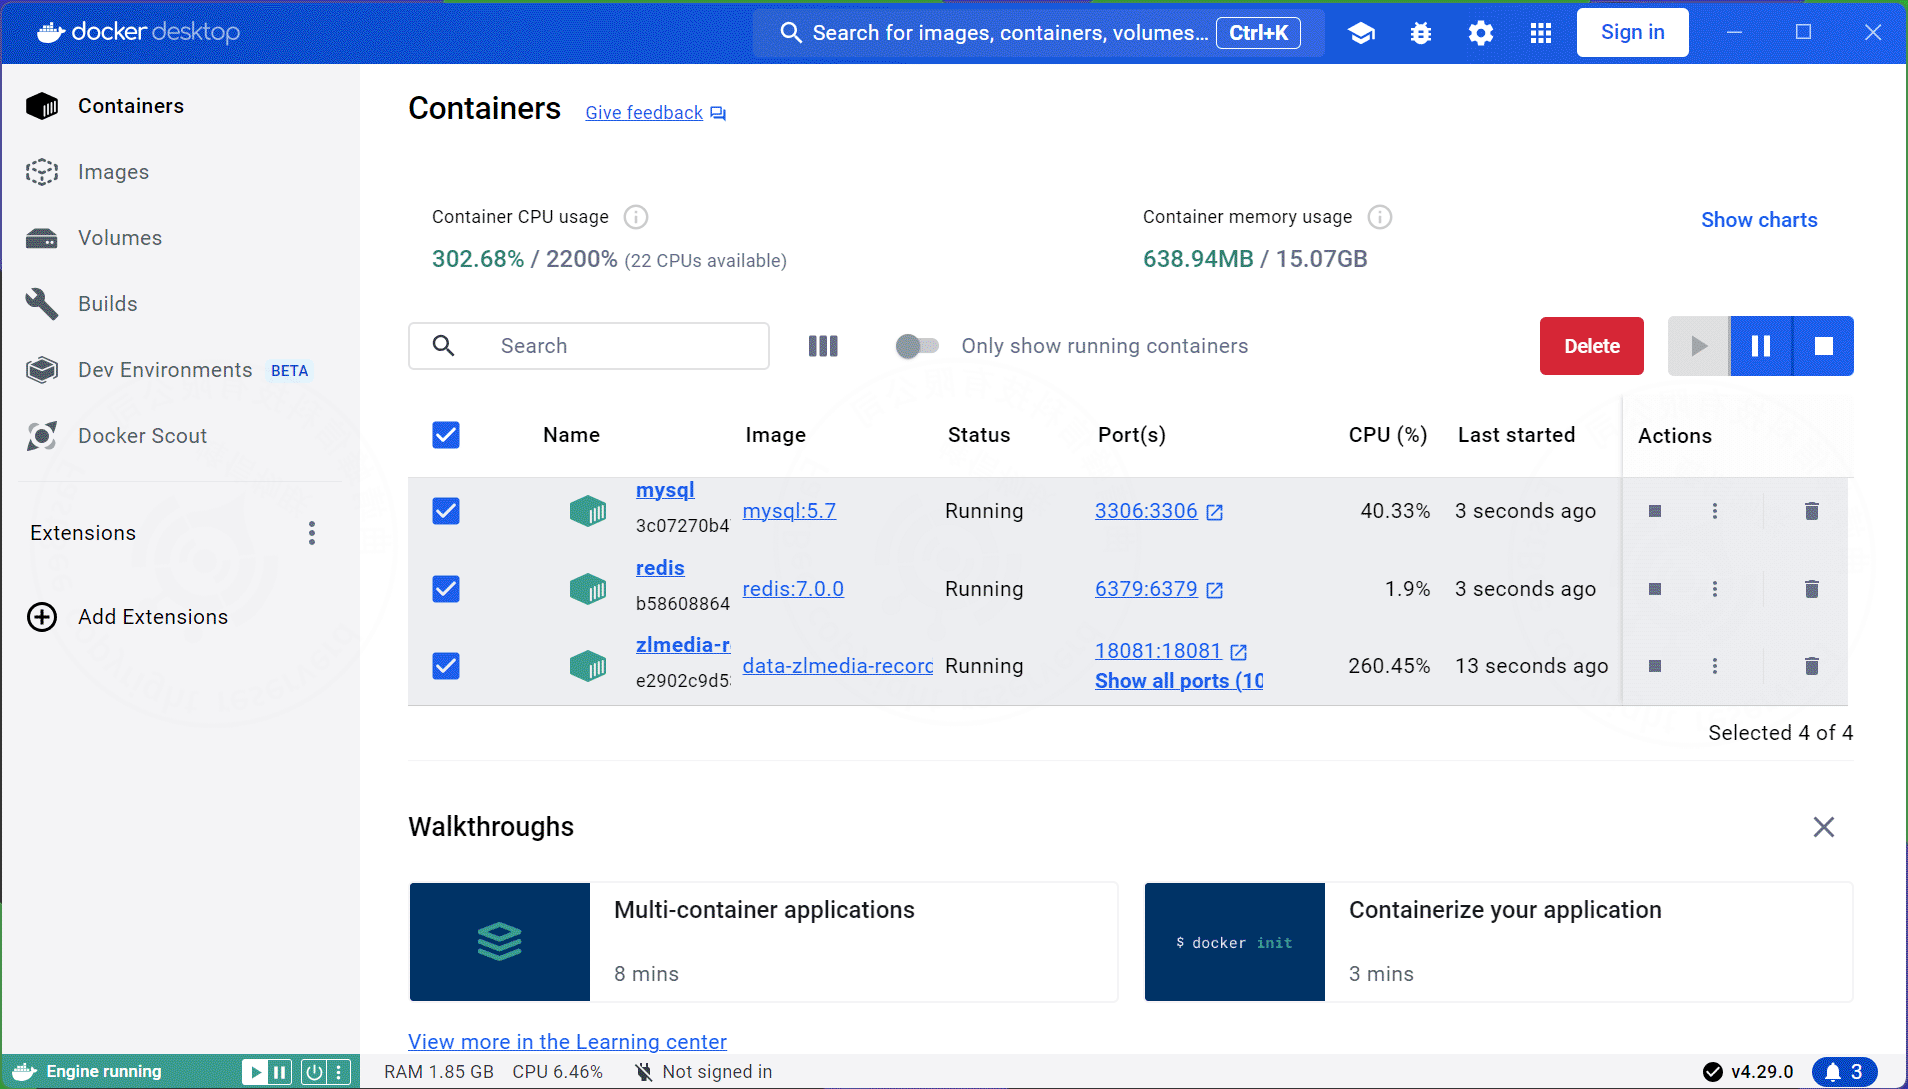The image size is (1908, 1089).
Task: Open the mysql container name link
Action: 665,490
